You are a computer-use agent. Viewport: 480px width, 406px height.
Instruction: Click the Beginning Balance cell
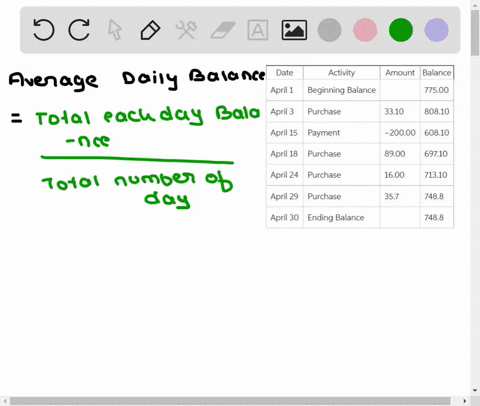pyautogui.click(x=342, y=90)
